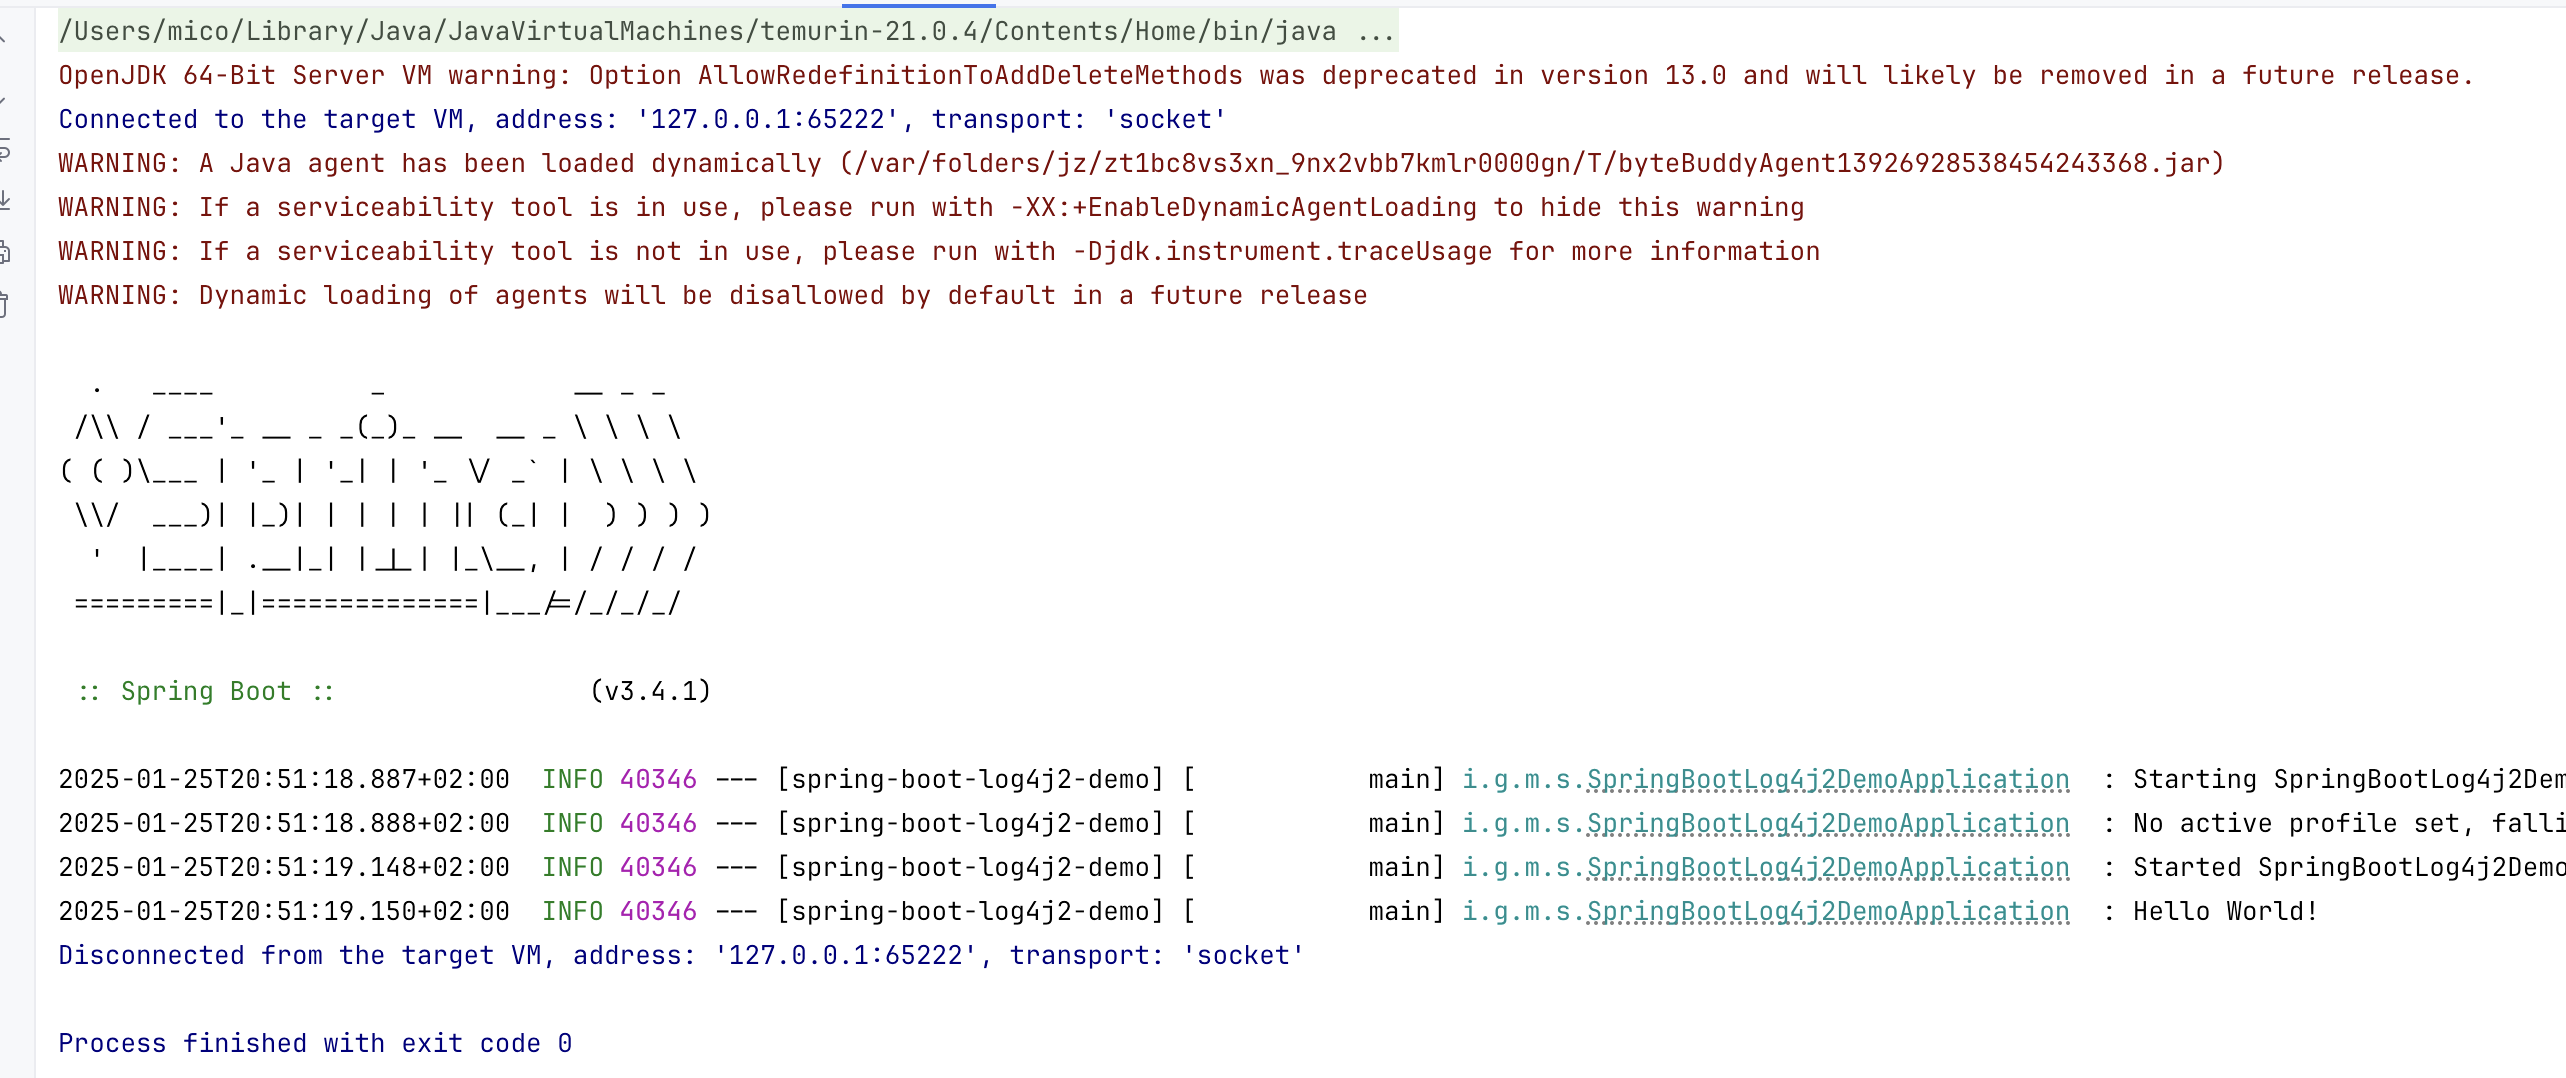2566x1078 pixels.
Task: Click the scroll to end icon
Action: tap(4, 201)
